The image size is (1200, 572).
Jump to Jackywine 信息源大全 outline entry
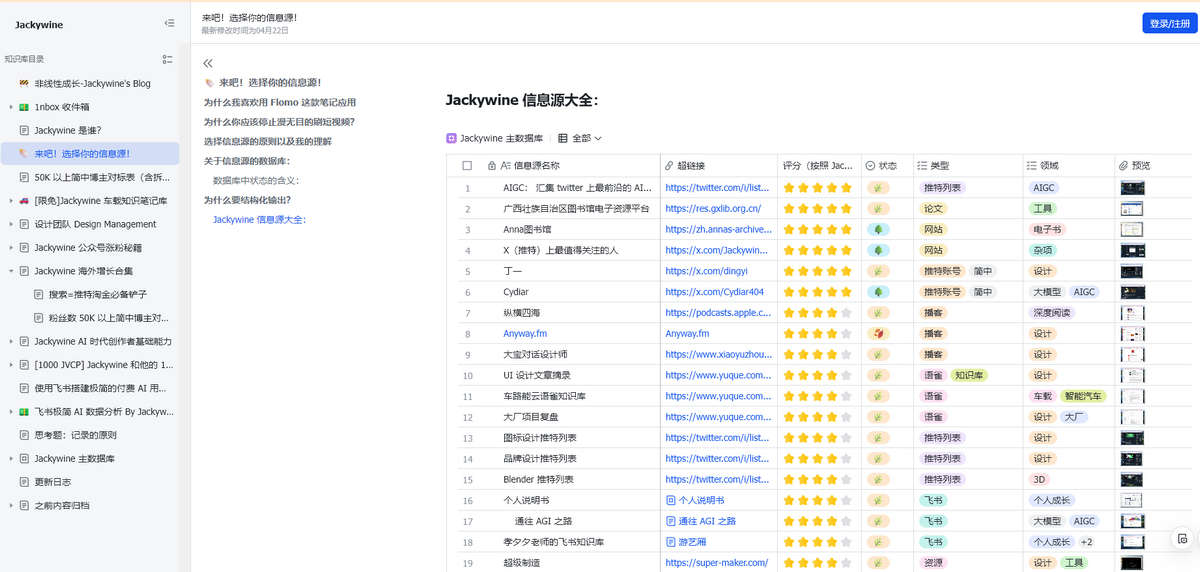(x=259, y=219)
